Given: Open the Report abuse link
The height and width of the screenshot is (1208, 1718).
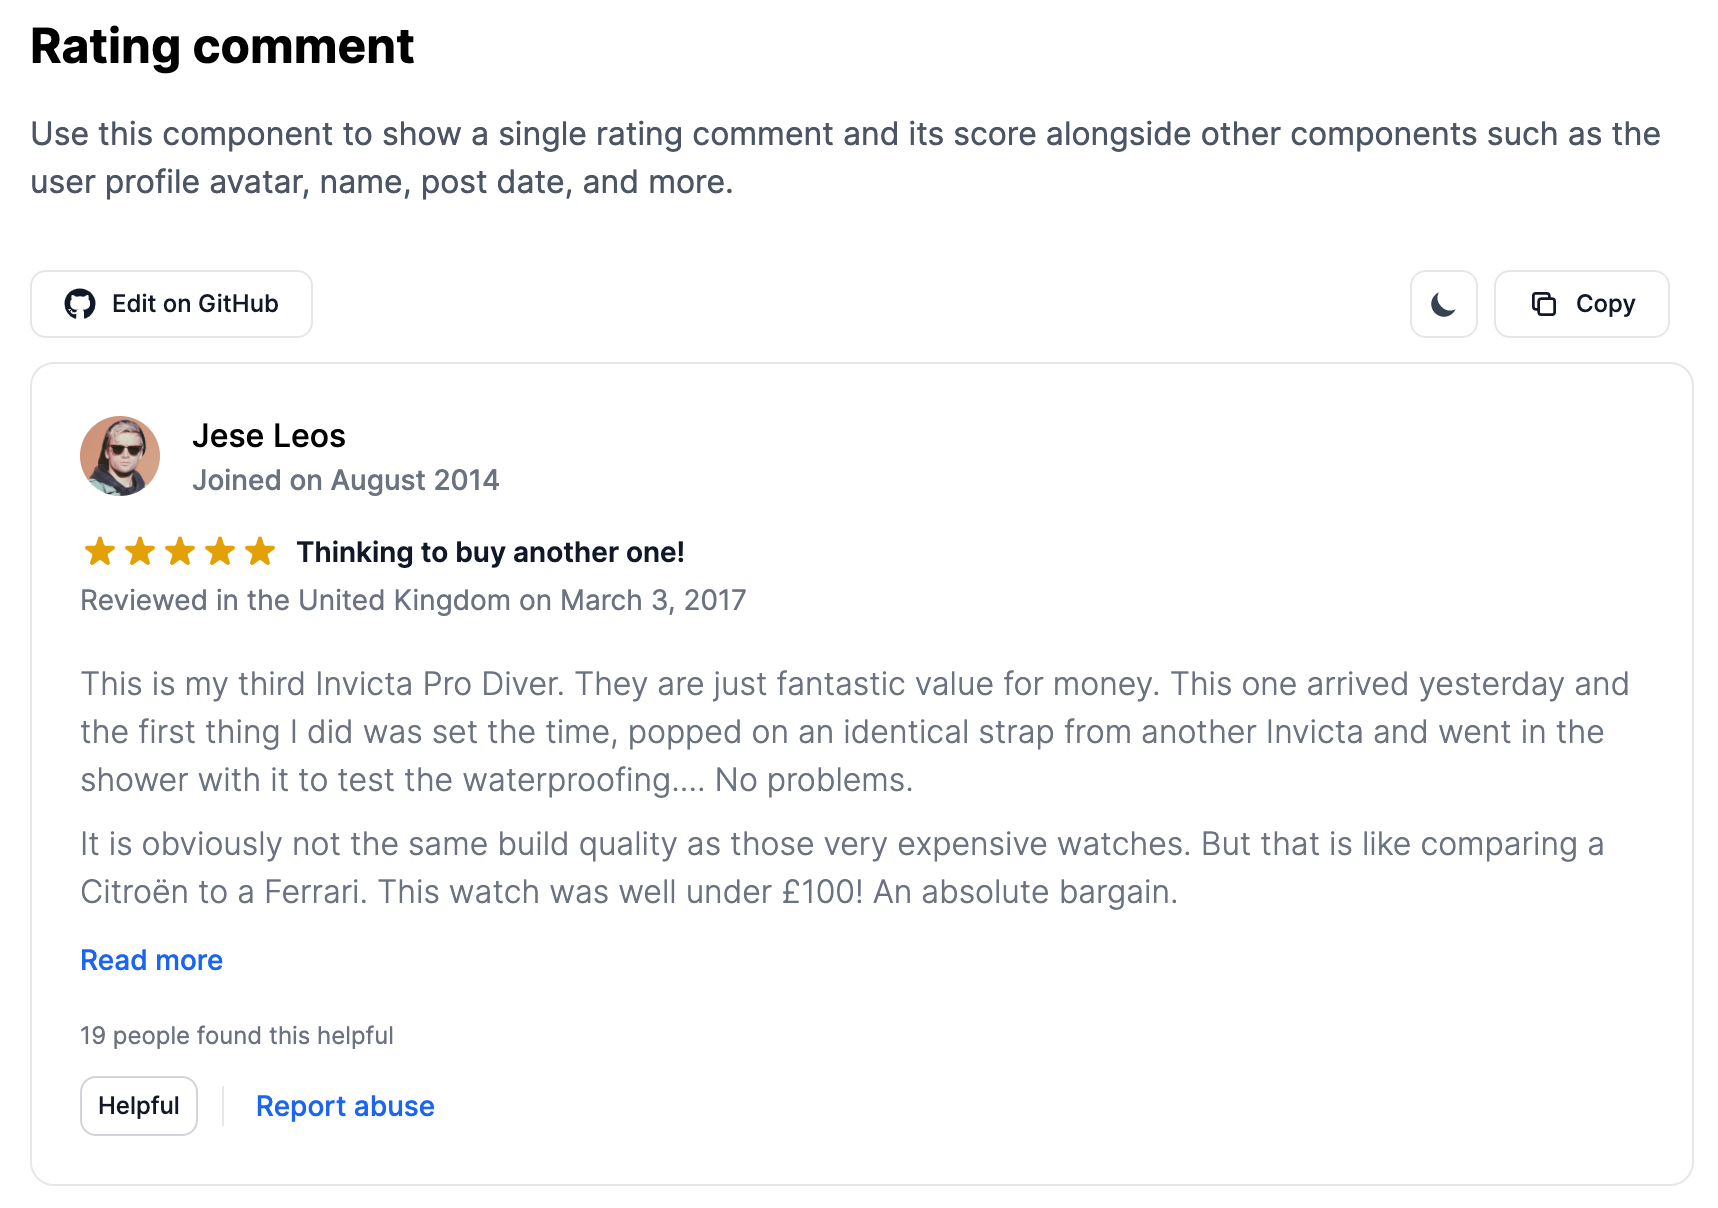Looking at the screenshot, I should click(x=345, y=1106).
